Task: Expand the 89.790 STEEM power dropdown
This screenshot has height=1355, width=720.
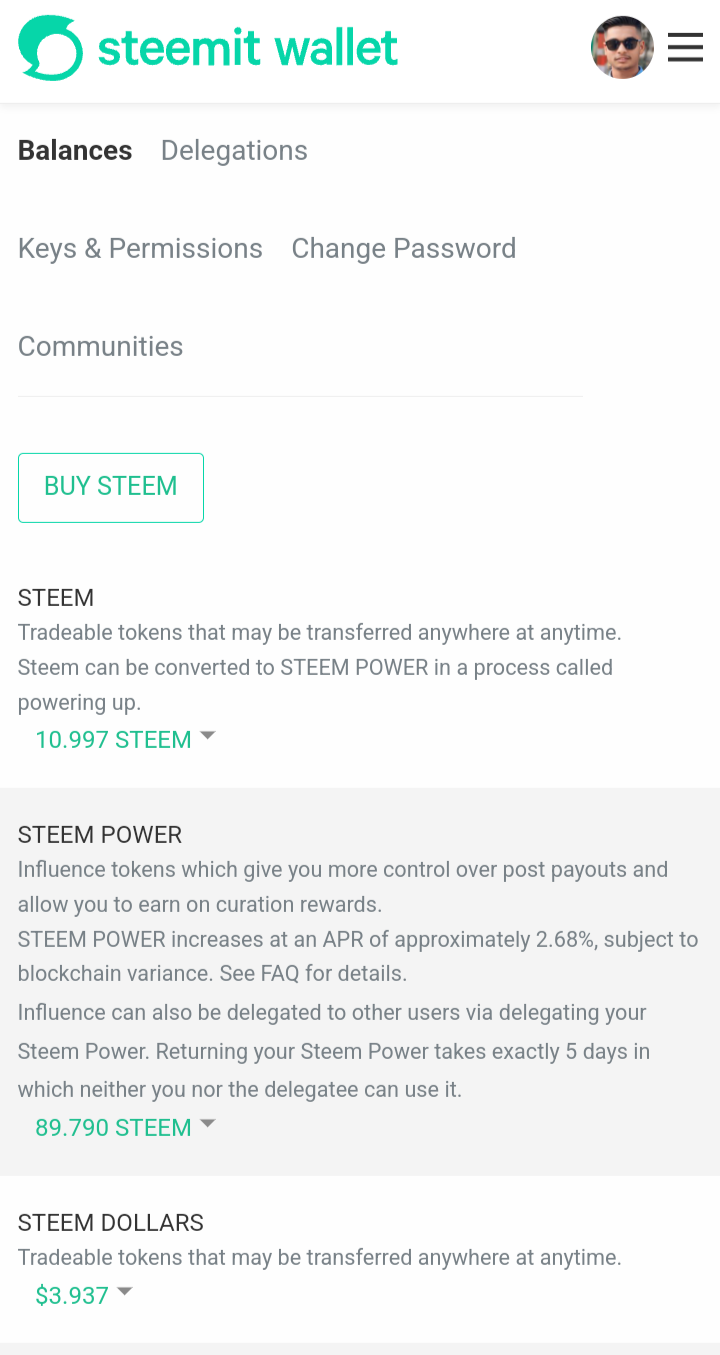Action: (x=113, y=1128)
